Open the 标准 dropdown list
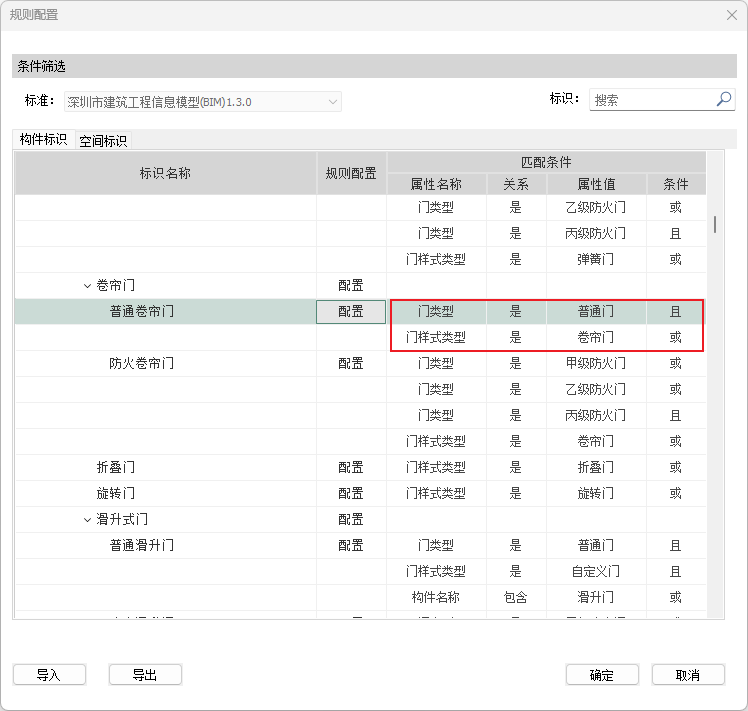 [x=332, y=102]
